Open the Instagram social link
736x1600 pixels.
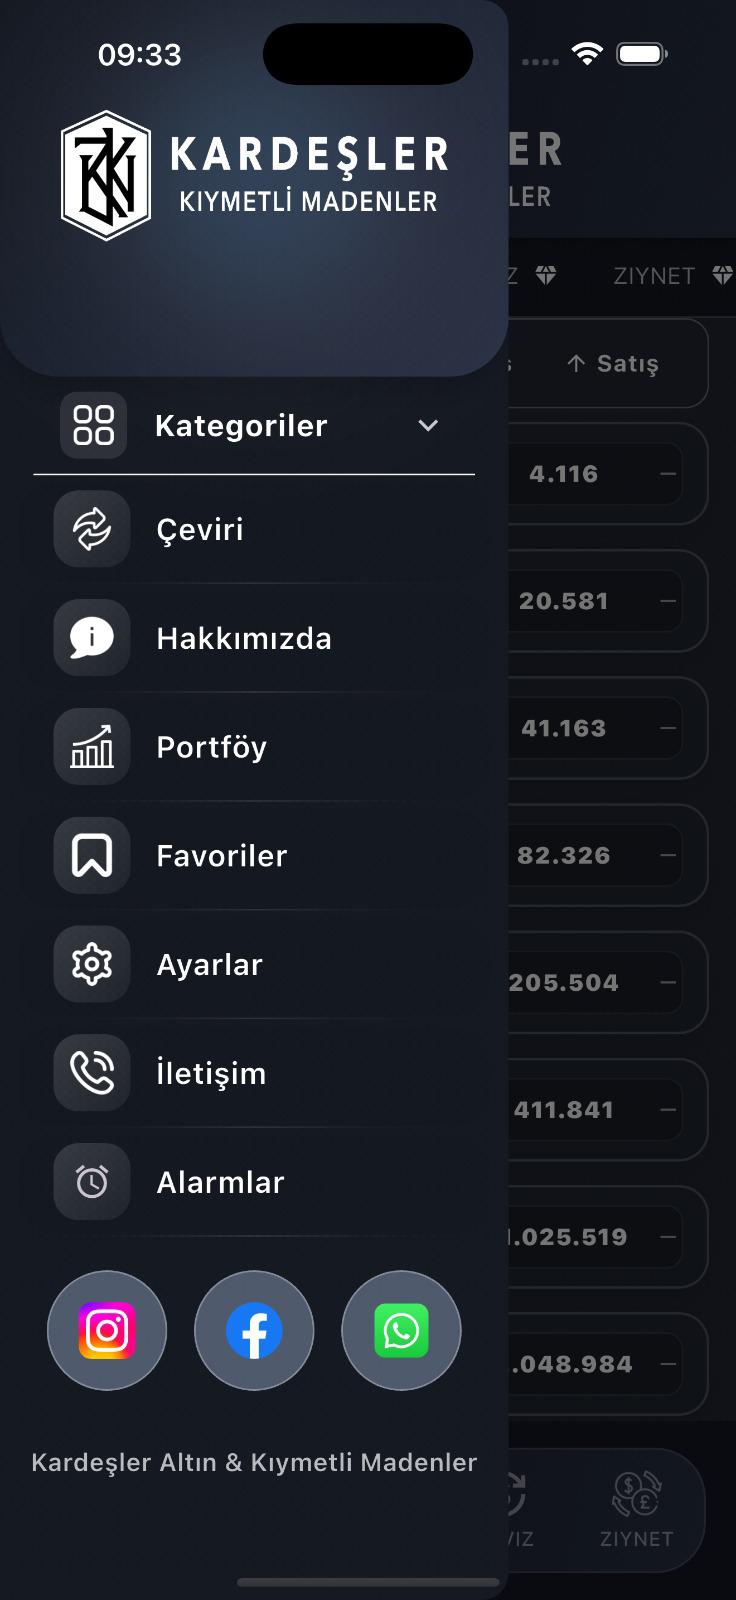pos(107,1330)
